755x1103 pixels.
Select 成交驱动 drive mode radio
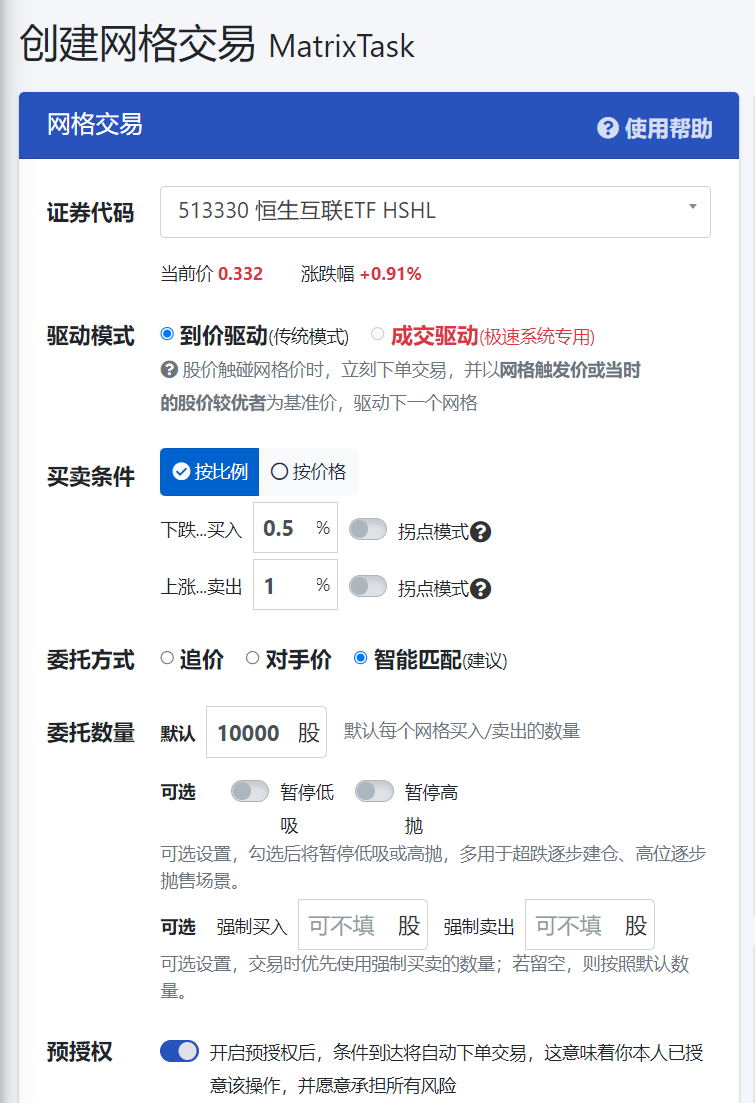pyautogui.click(x=377, y=334)
